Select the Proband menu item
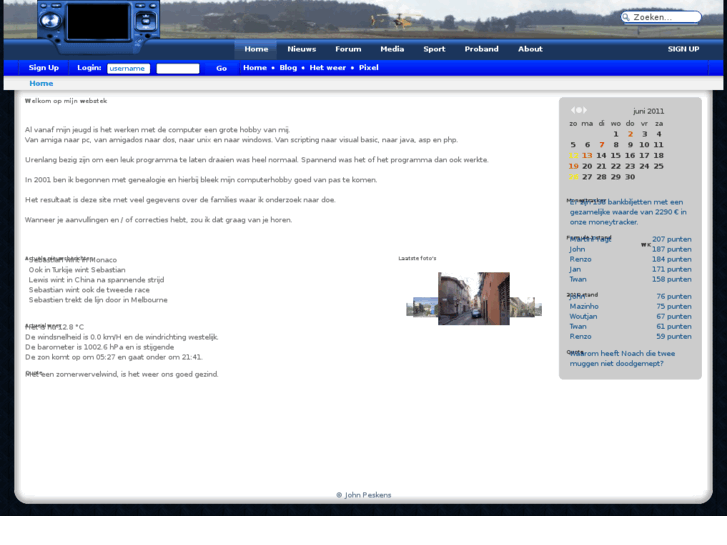 coord(481,49)
